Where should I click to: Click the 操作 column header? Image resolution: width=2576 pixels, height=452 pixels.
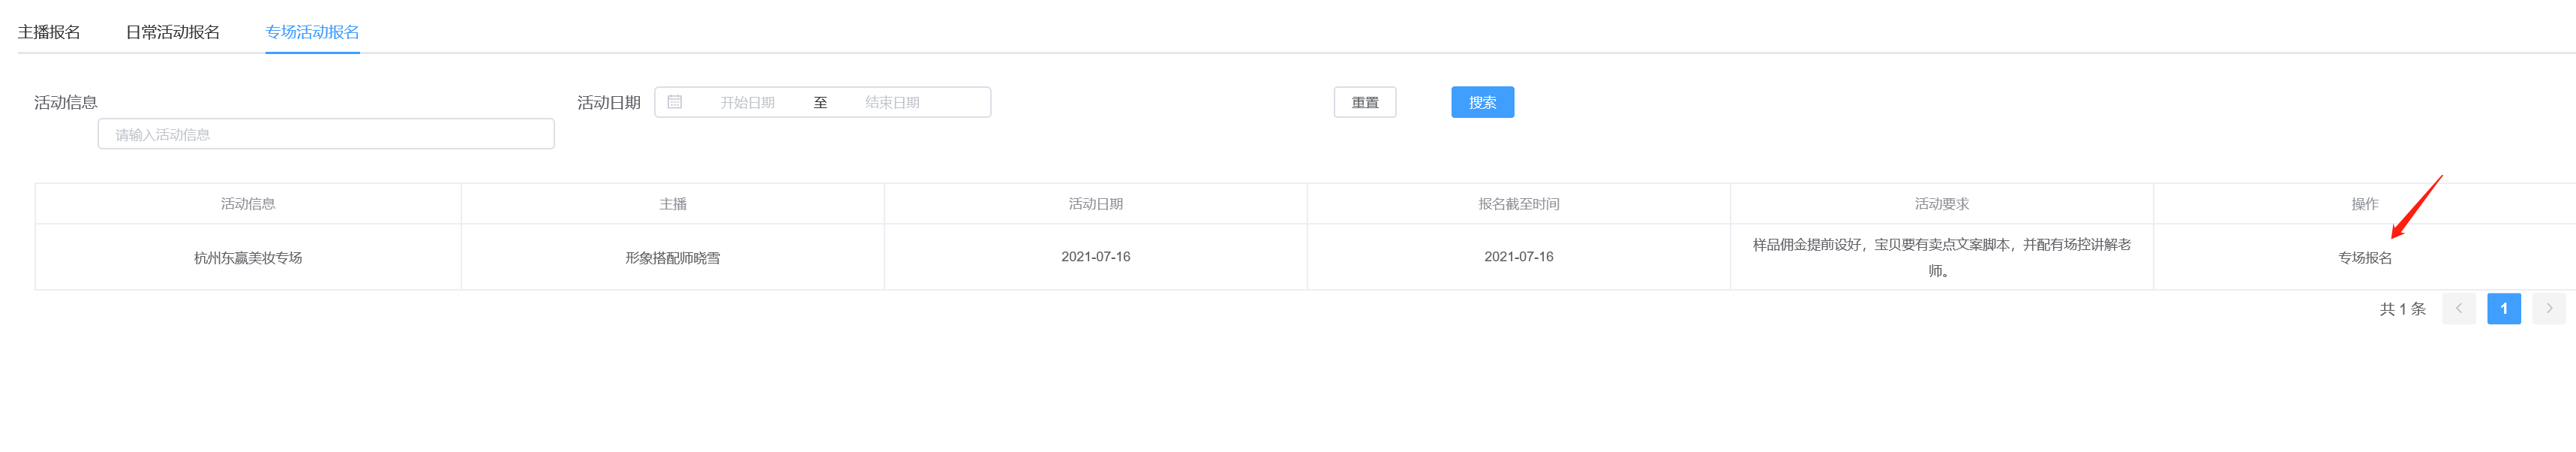coord(2364,204)
